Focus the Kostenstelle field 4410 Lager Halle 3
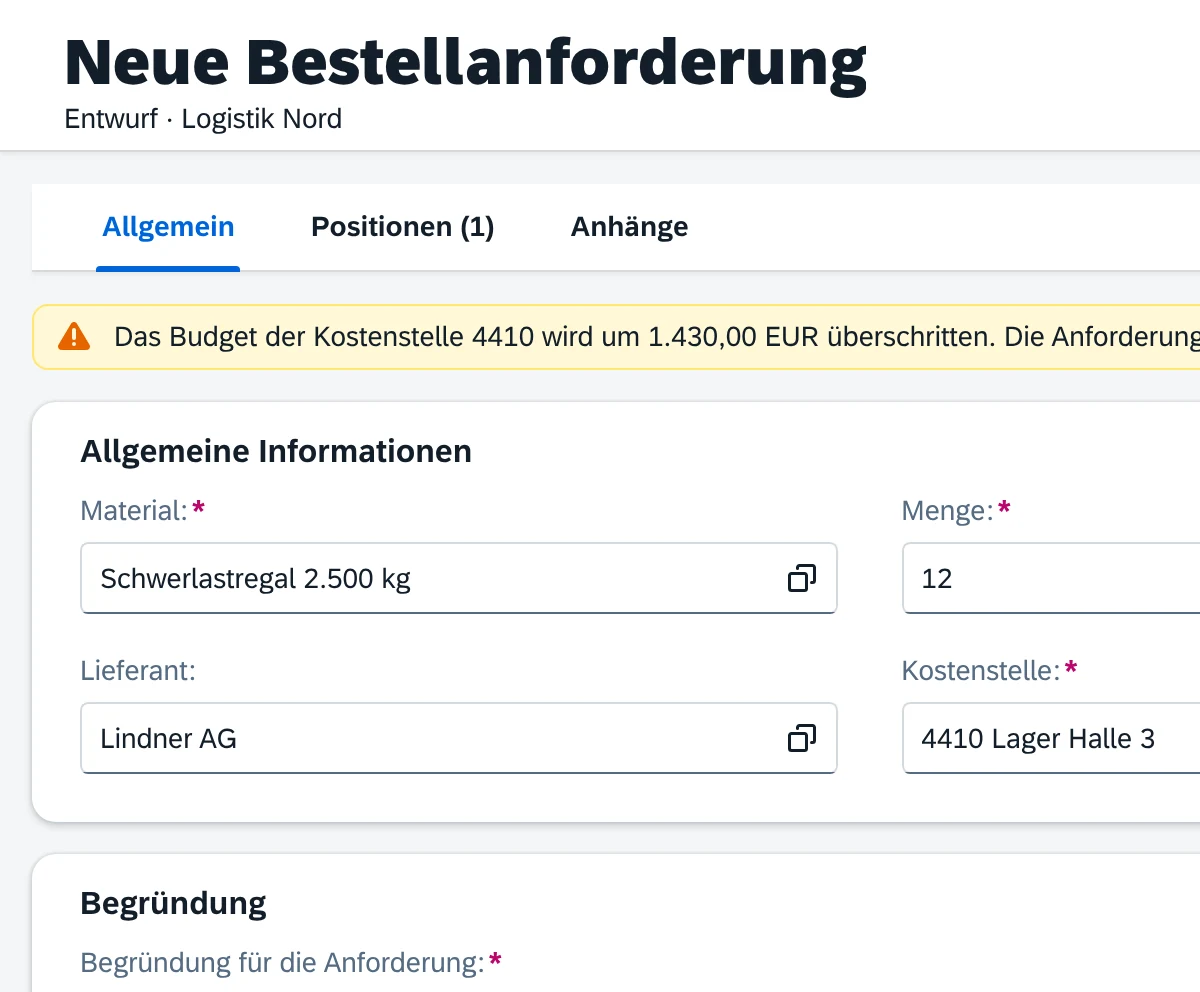This screenshot has width=1200, height=992. click(1051, 738)
